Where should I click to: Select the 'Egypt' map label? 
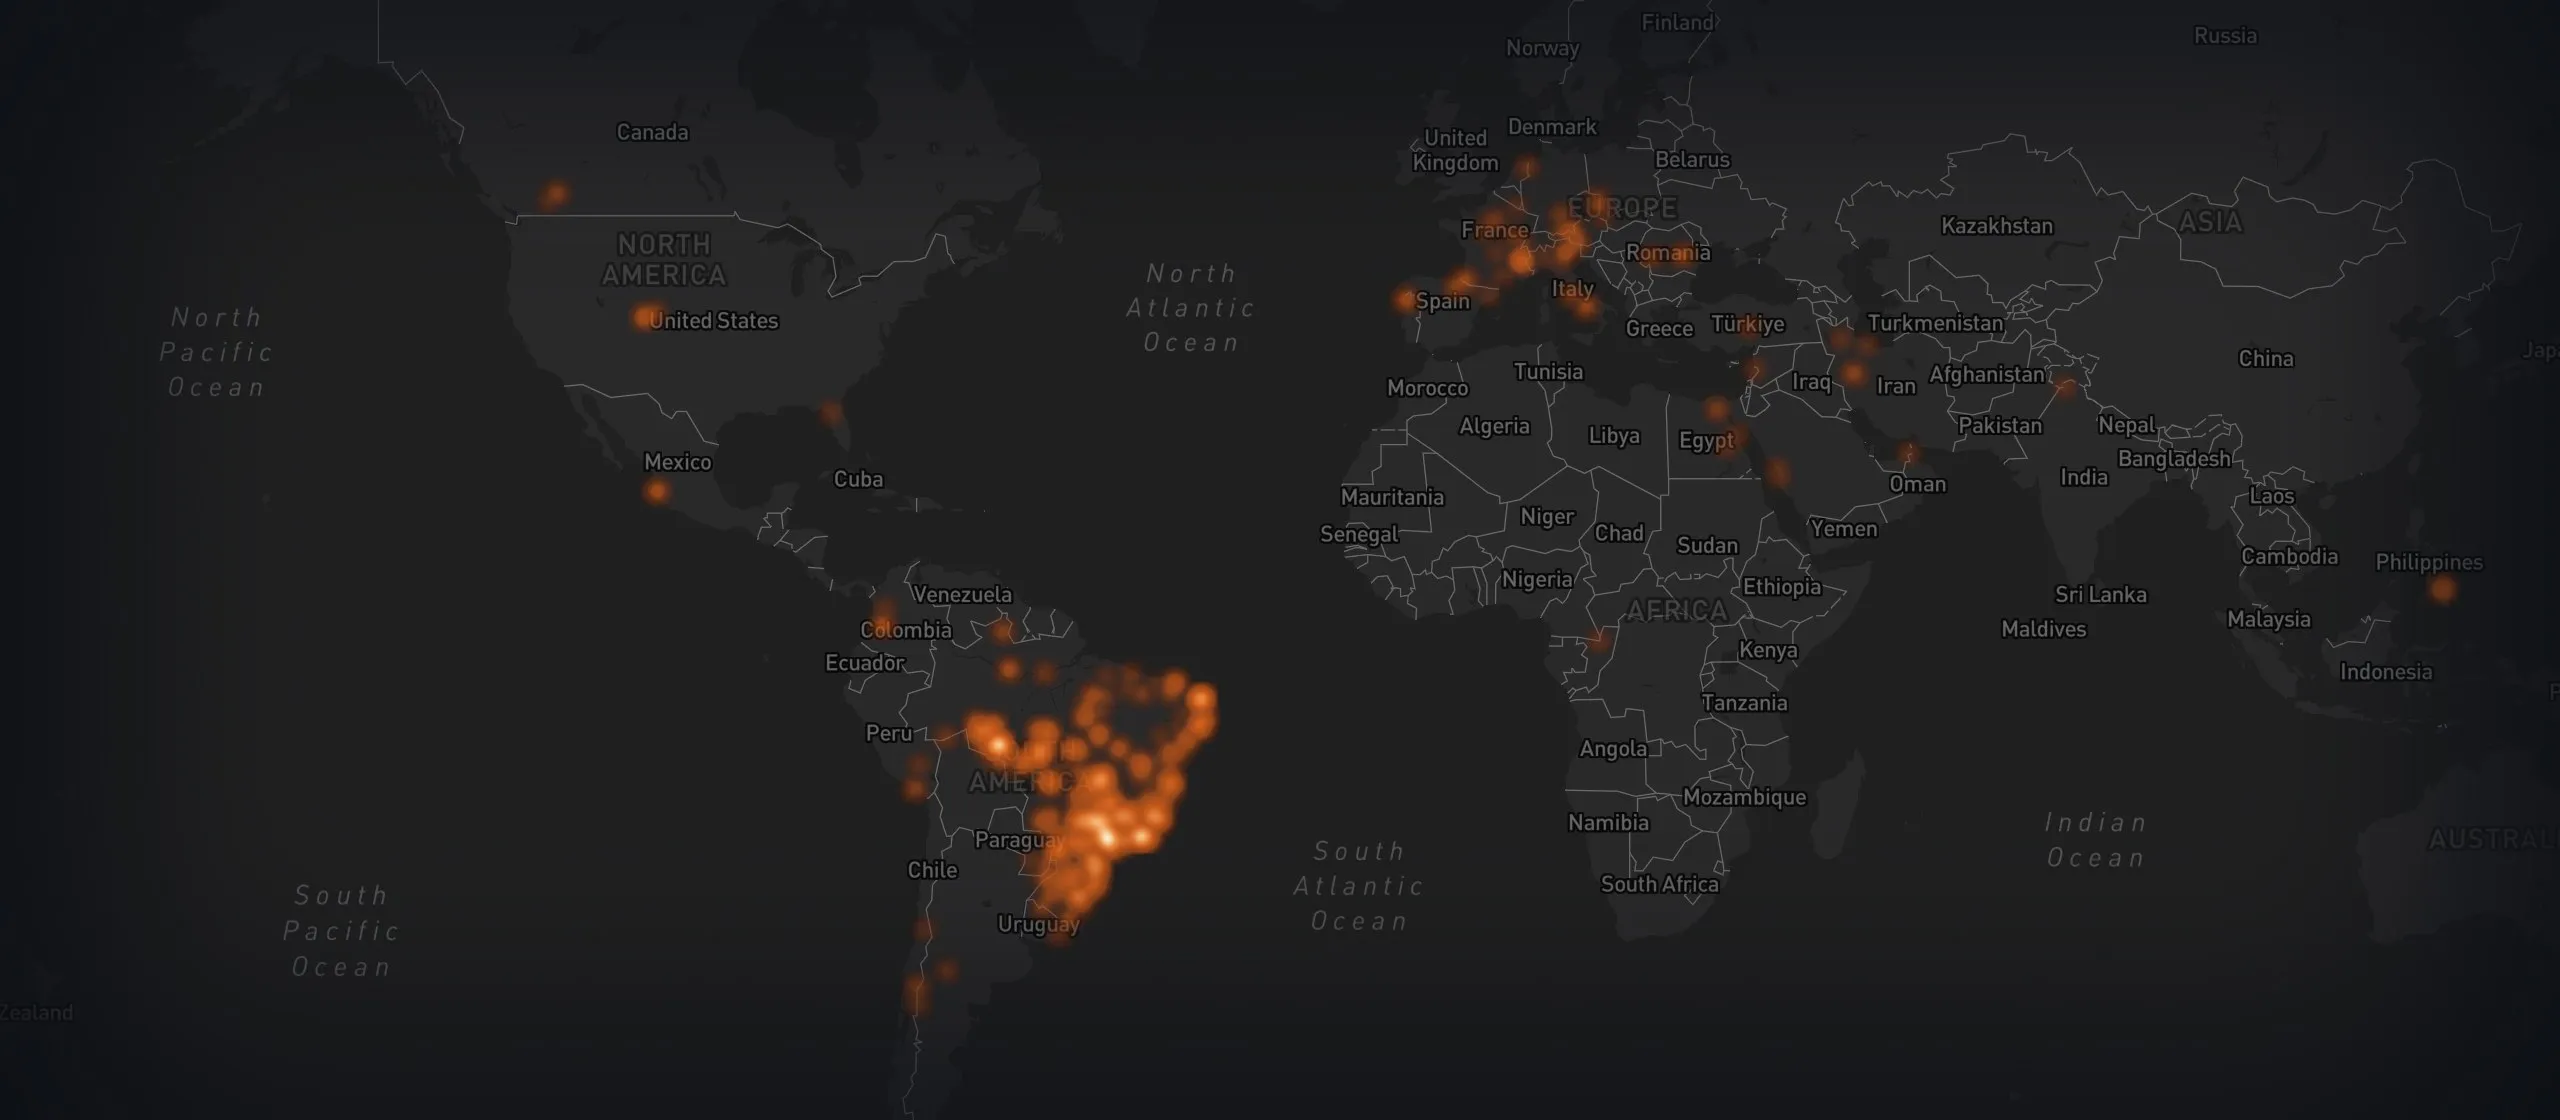click(1706, 441)
